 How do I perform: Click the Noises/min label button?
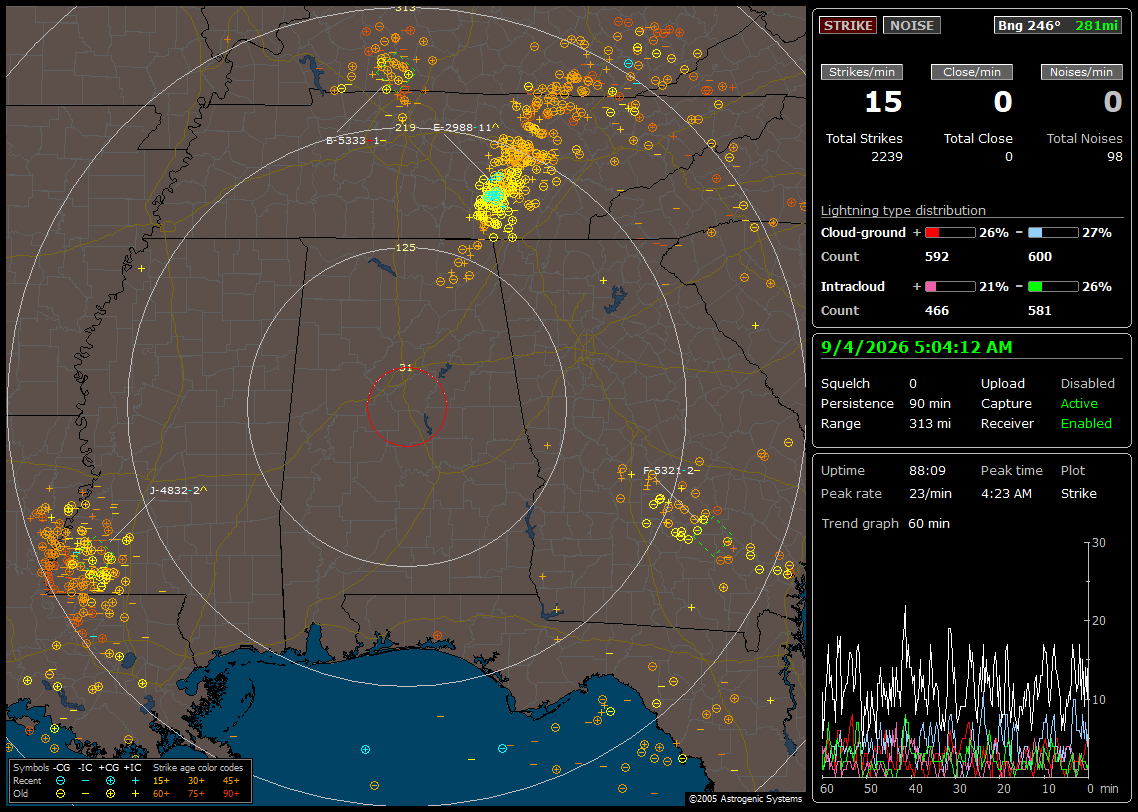point(1081,72)
